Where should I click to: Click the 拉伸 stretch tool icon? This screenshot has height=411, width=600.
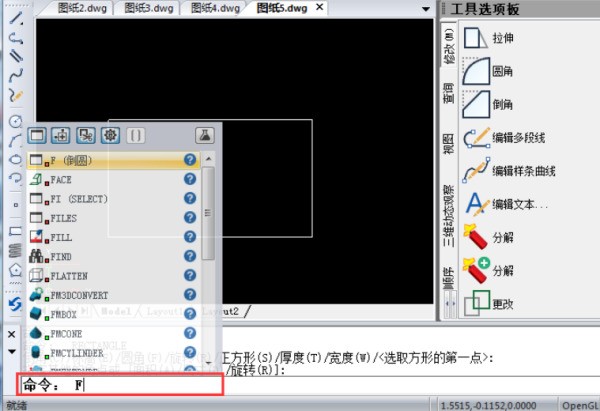click(475, 38)
